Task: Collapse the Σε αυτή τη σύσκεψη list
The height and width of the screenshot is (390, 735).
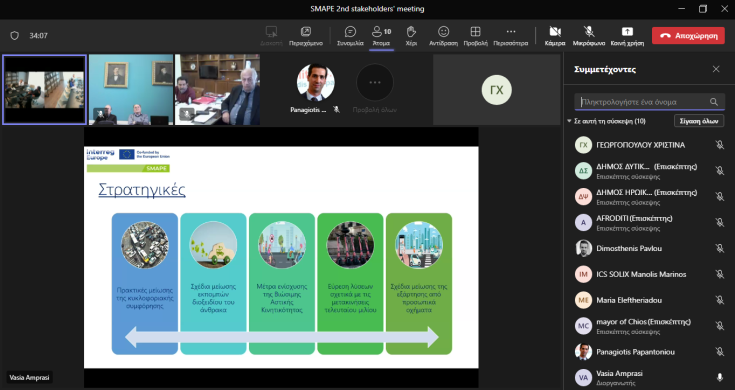Action: pos(569,121)
